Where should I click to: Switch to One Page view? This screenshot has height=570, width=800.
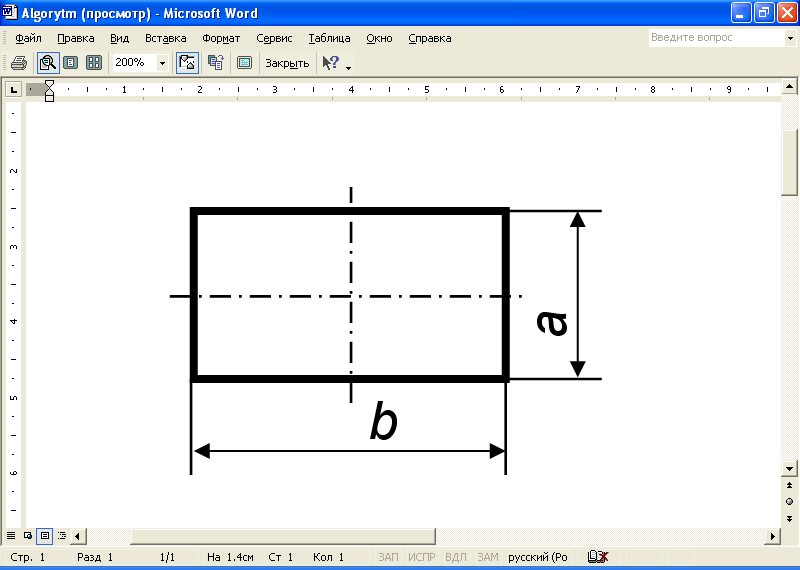tap(71, 63)
